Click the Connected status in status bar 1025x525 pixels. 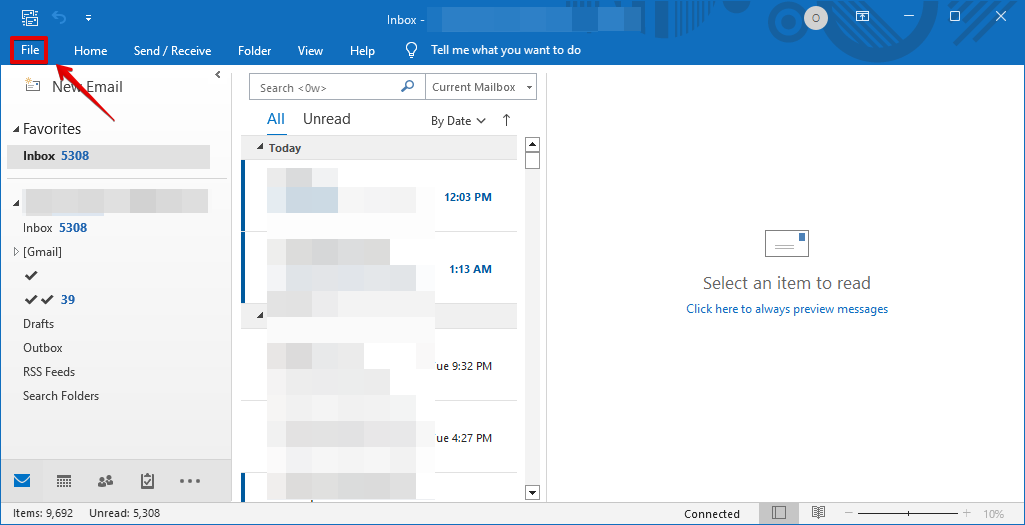point(712,514)
